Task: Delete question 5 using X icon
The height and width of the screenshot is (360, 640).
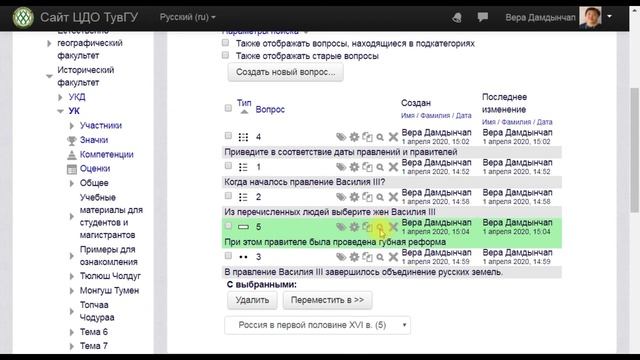Action: click(x=393, y=227)
